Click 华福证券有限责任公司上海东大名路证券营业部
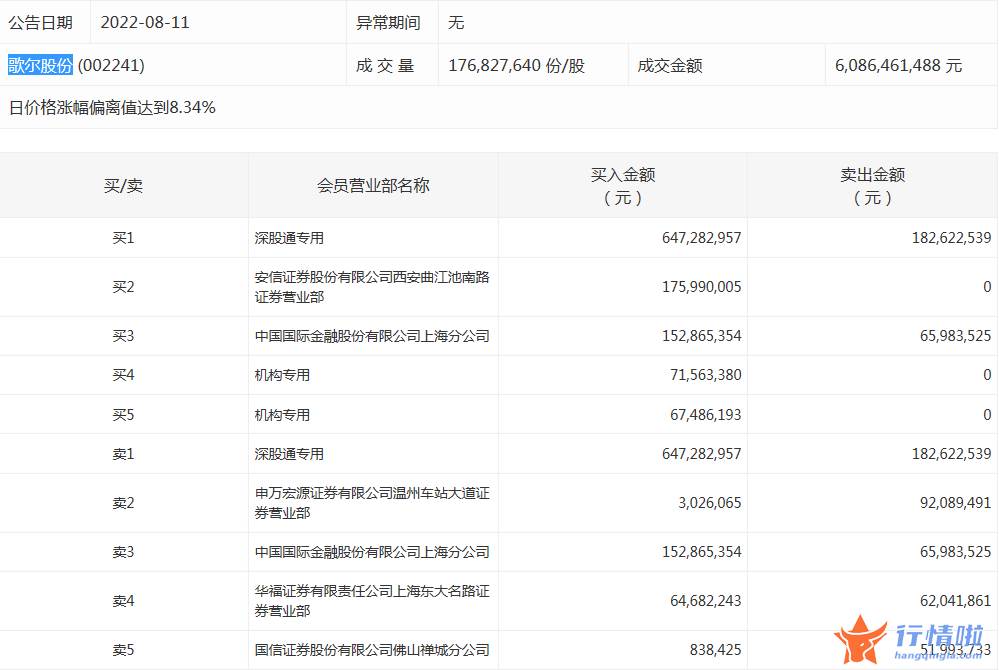The image size is (999, 670). pyautogui.click(x=372, y=601)
